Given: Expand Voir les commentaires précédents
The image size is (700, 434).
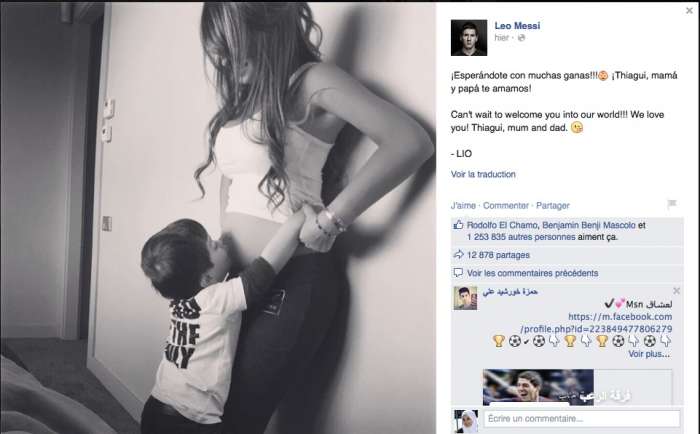Looking at the screenshot, I should [533, 273].
